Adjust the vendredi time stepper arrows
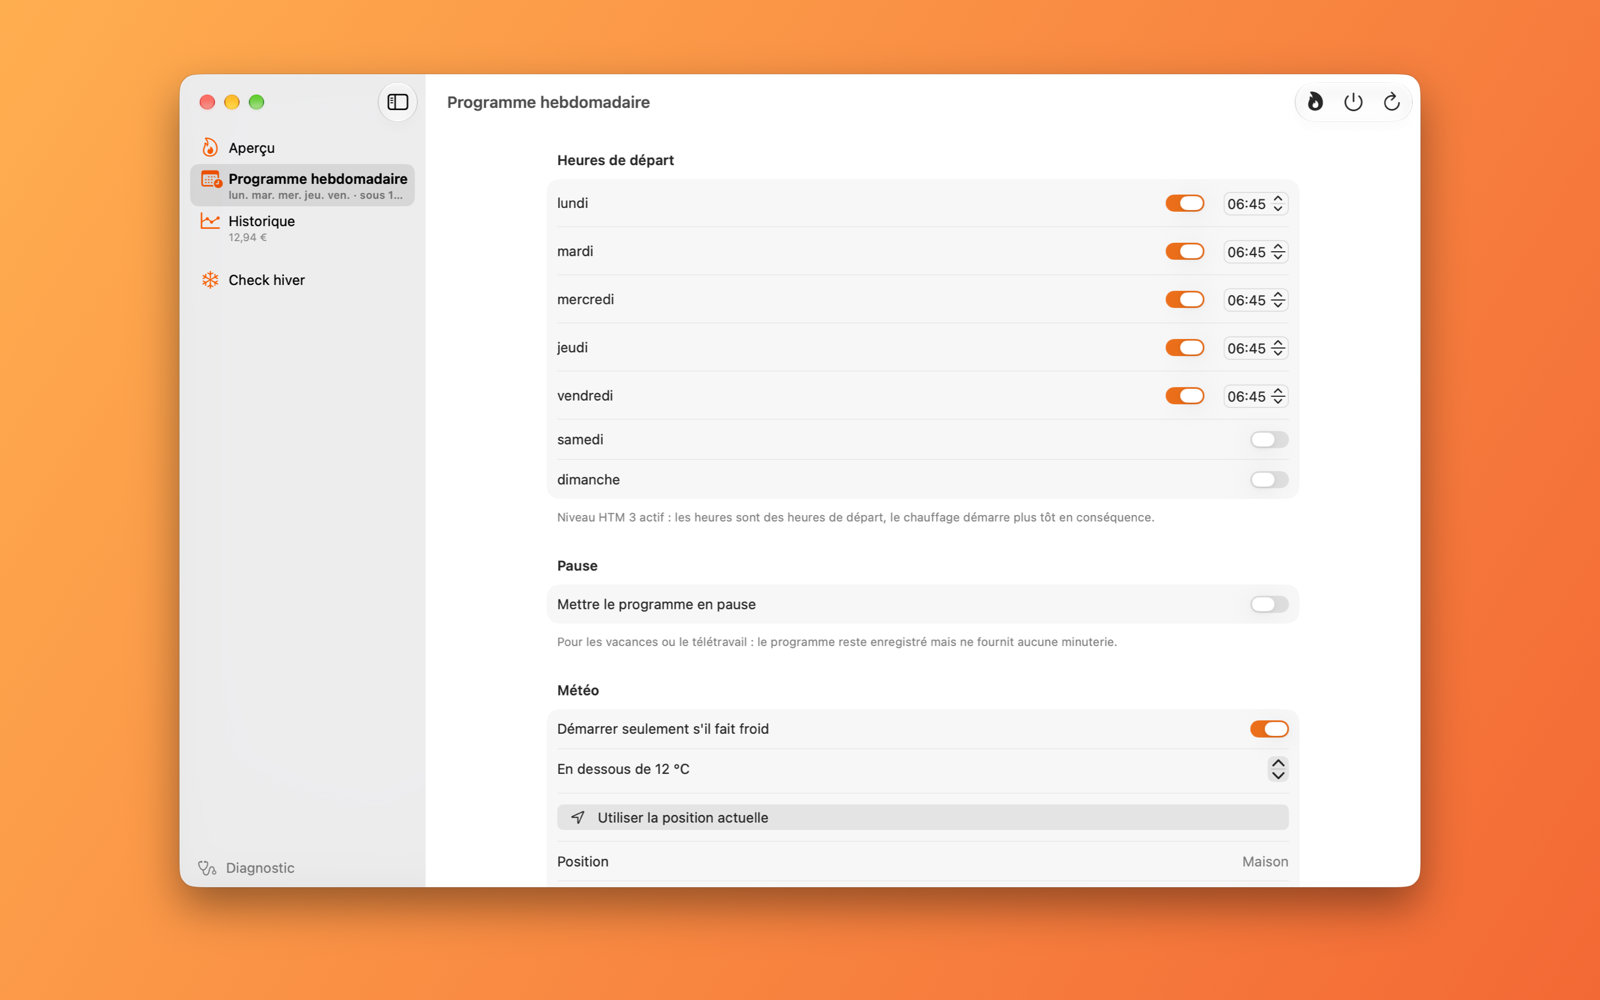The width and height of the screenshot is (1600, 1000). pos(1278,396)
